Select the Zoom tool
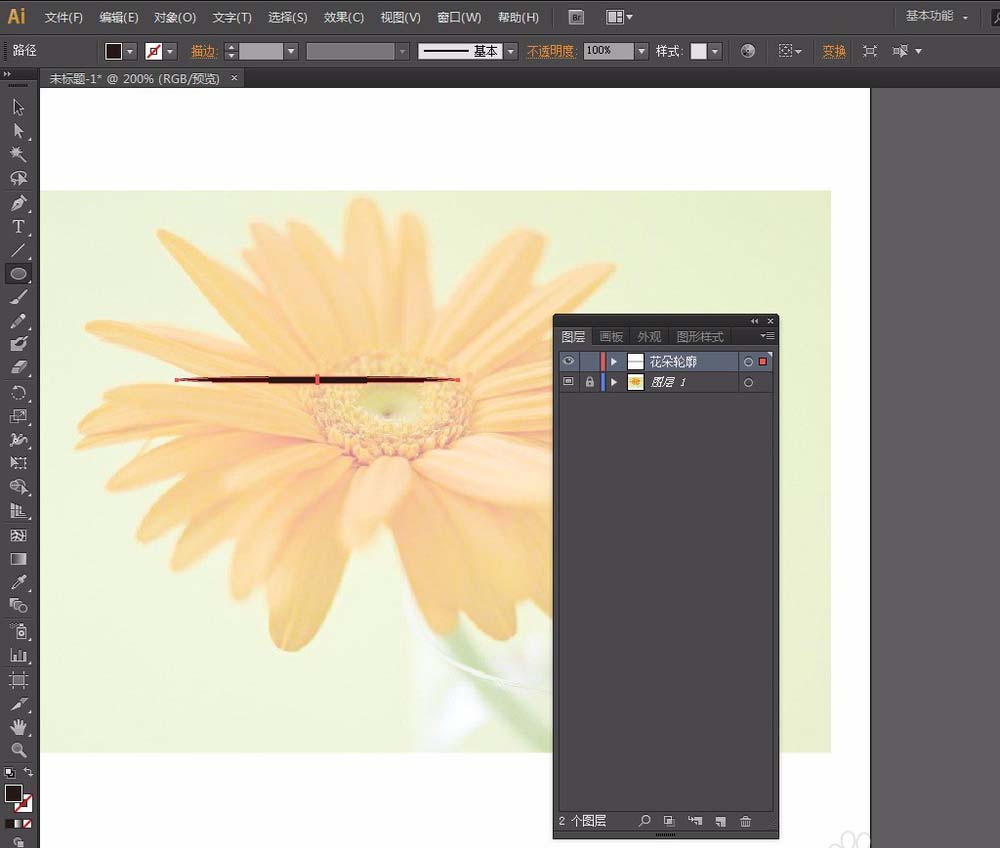The width and height of the screenshot is (1000, 848). pos(18,750)
